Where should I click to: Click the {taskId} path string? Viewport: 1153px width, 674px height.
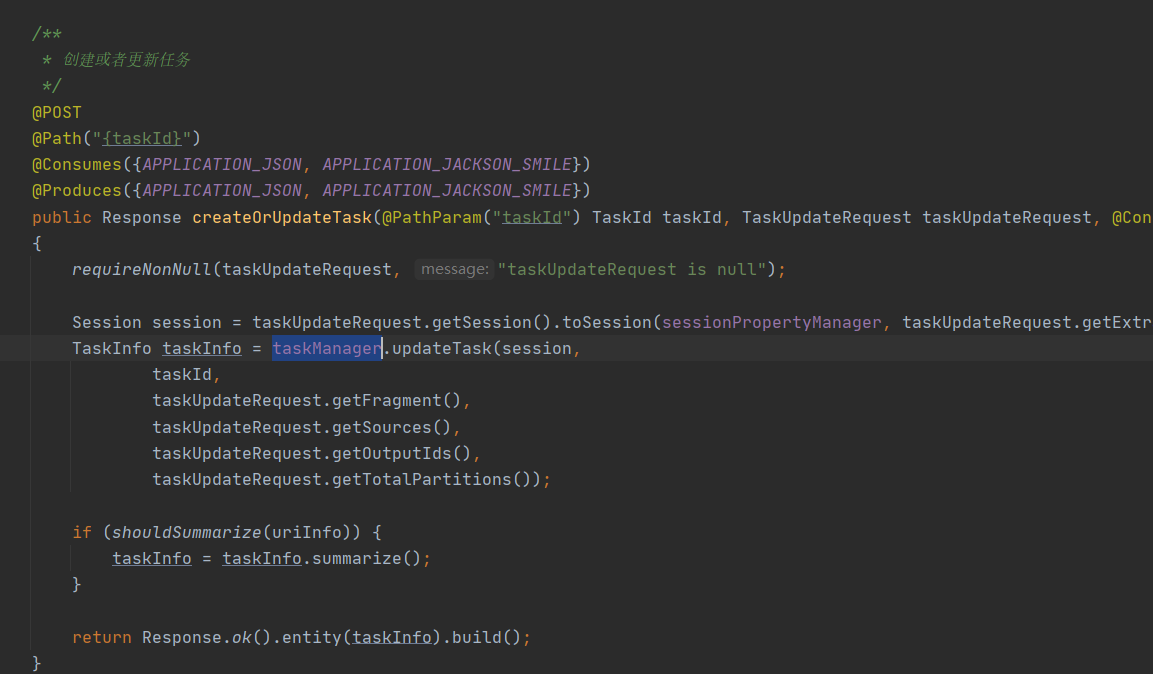142,138
